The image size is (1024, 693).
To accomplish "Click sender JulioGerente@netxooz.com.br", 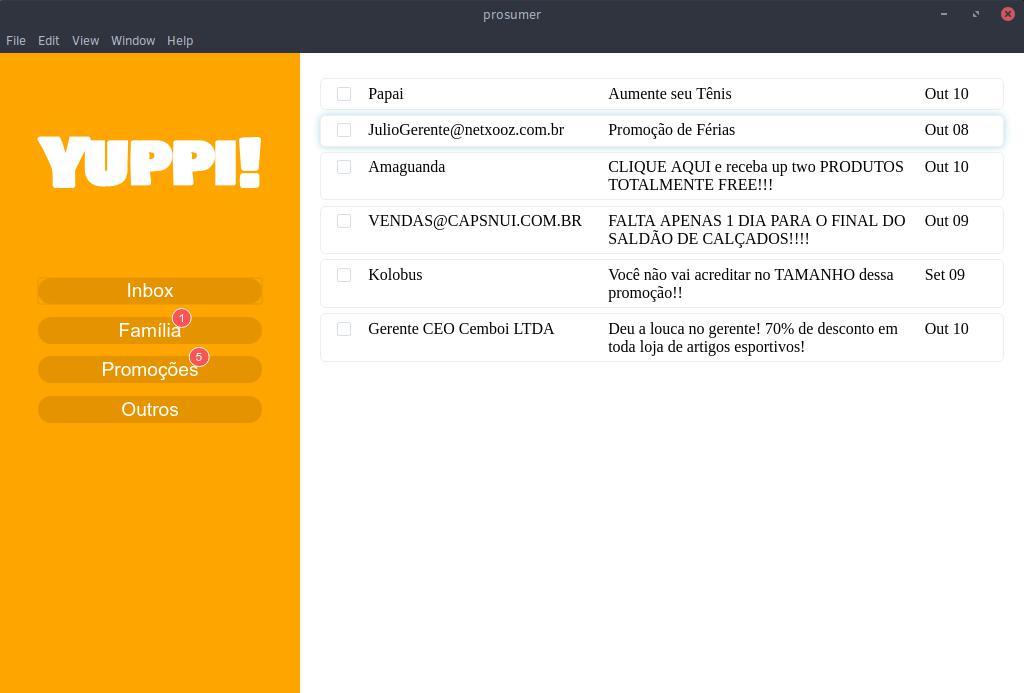I will 466,130.
